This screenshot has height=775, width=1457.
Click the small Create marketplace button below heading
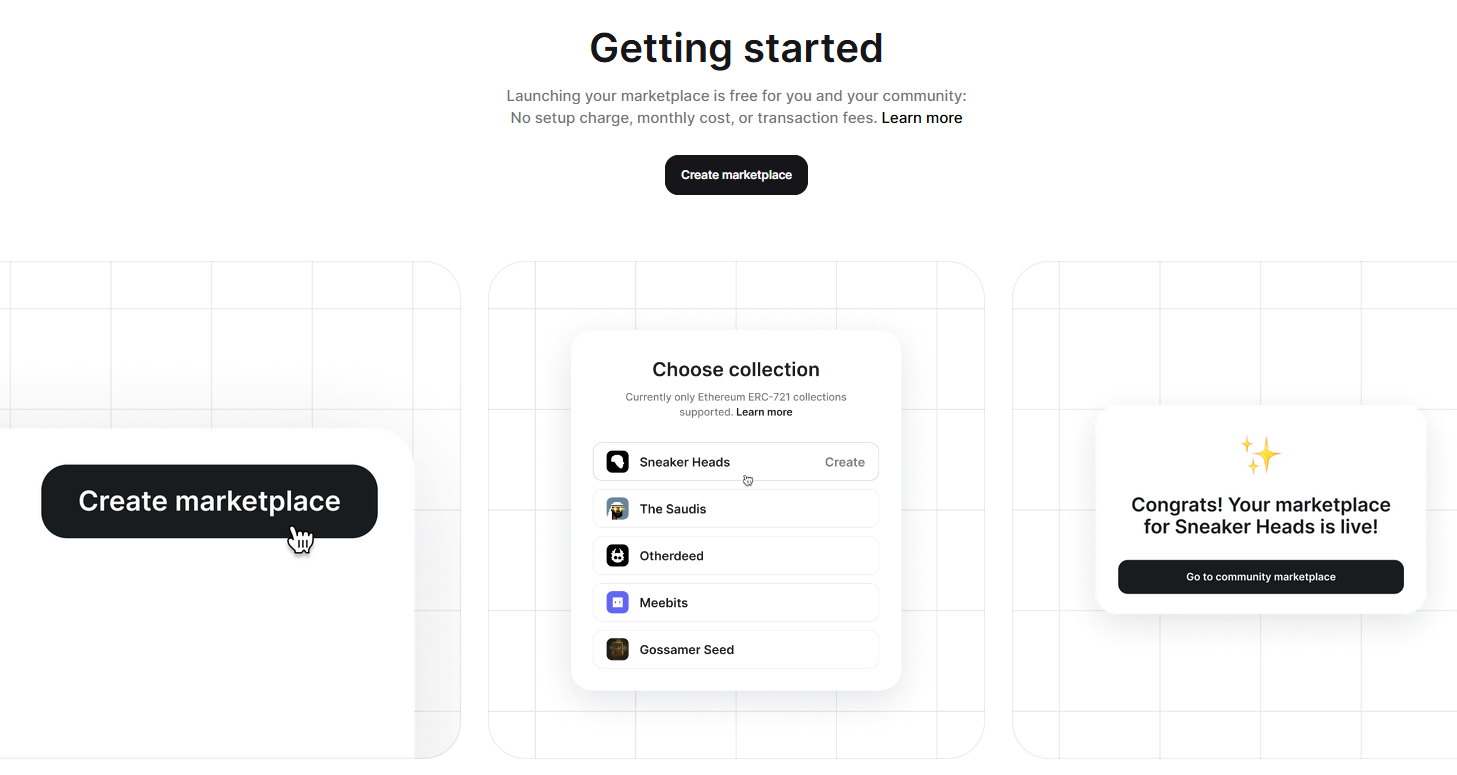736,175
